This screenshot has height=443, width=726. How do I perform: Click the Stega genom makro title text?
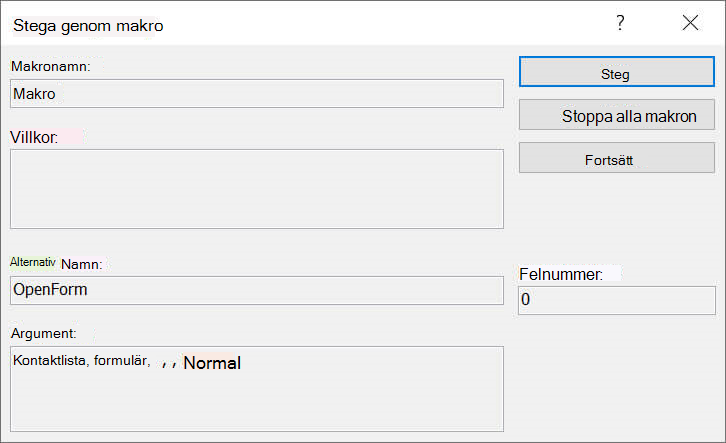[x=88, y=26]
